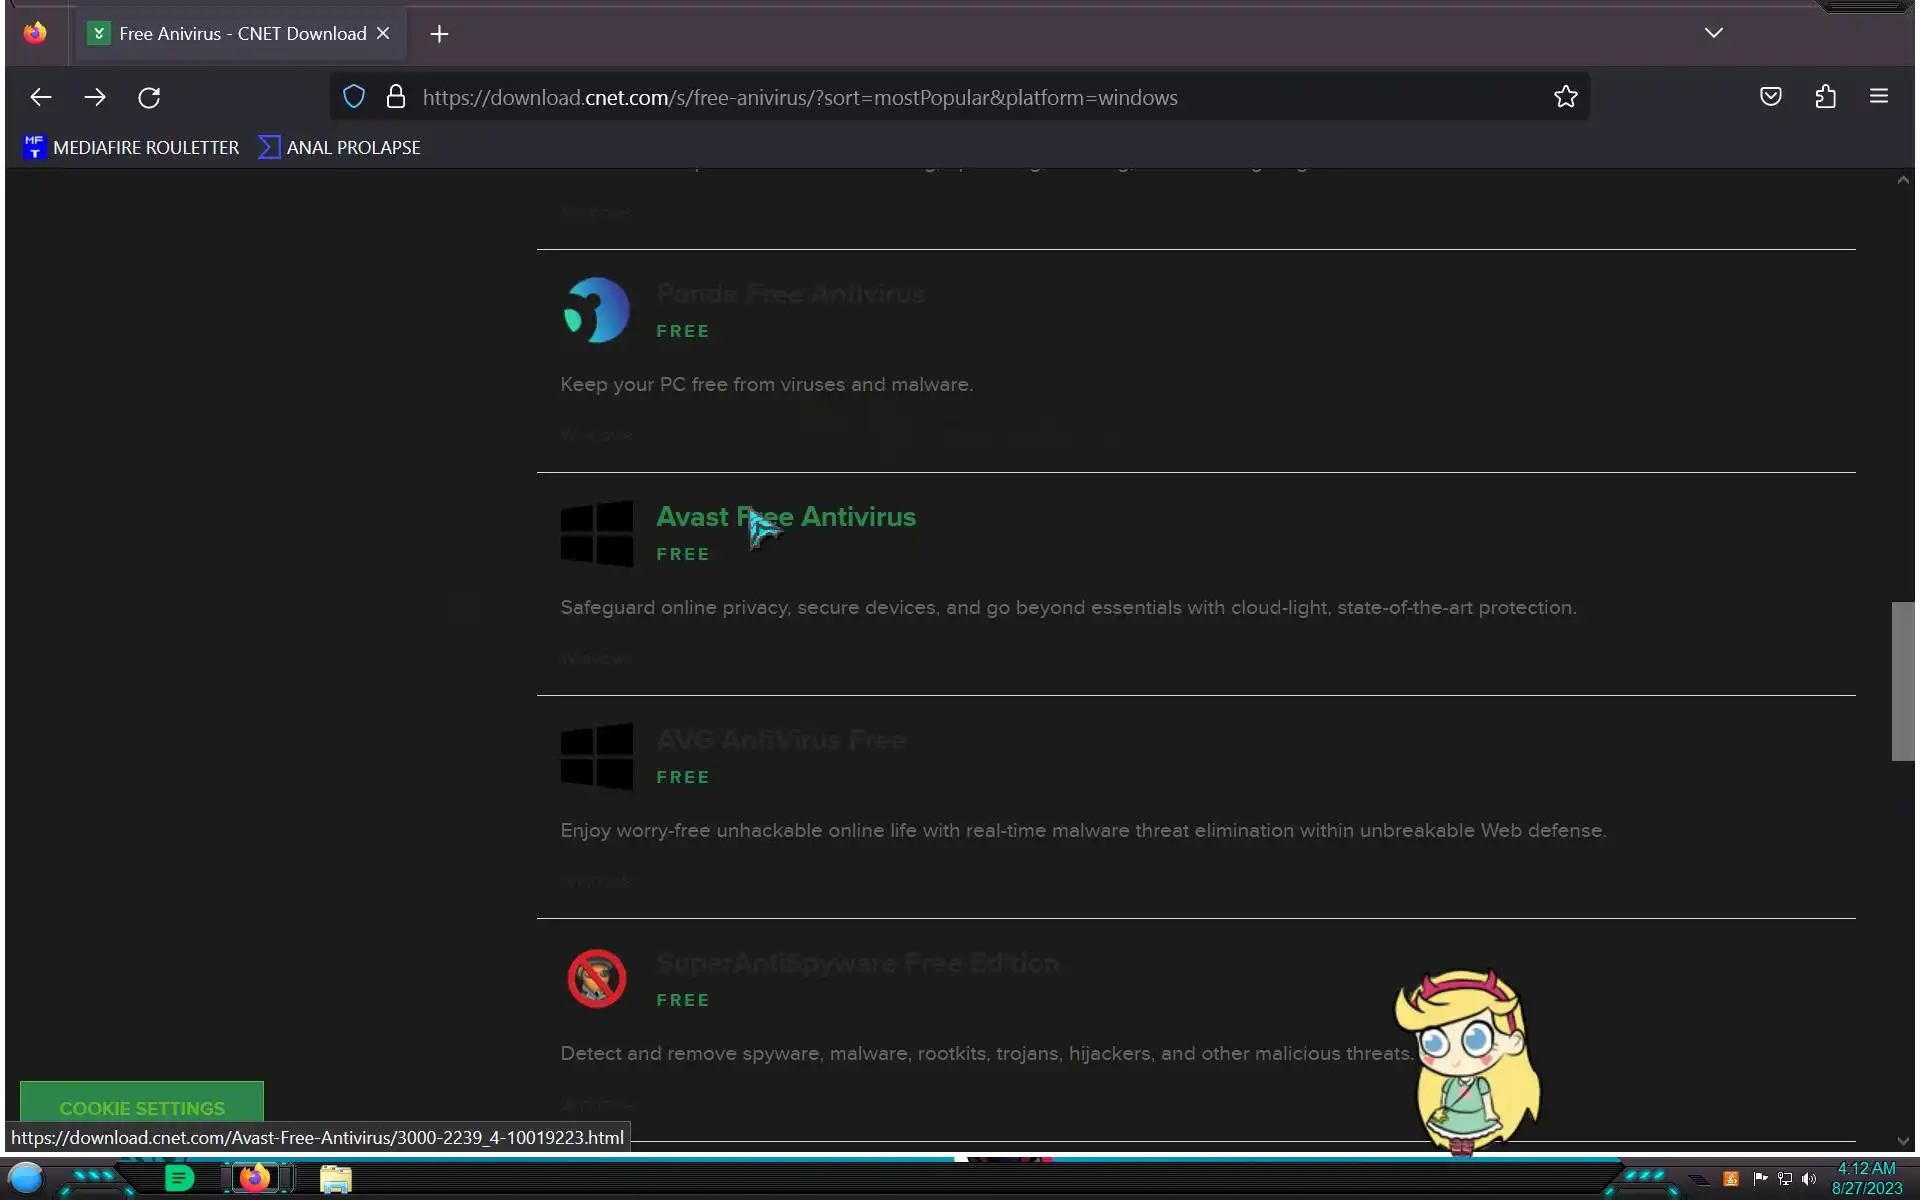Reload the current CNET page

tap(149, 97)
